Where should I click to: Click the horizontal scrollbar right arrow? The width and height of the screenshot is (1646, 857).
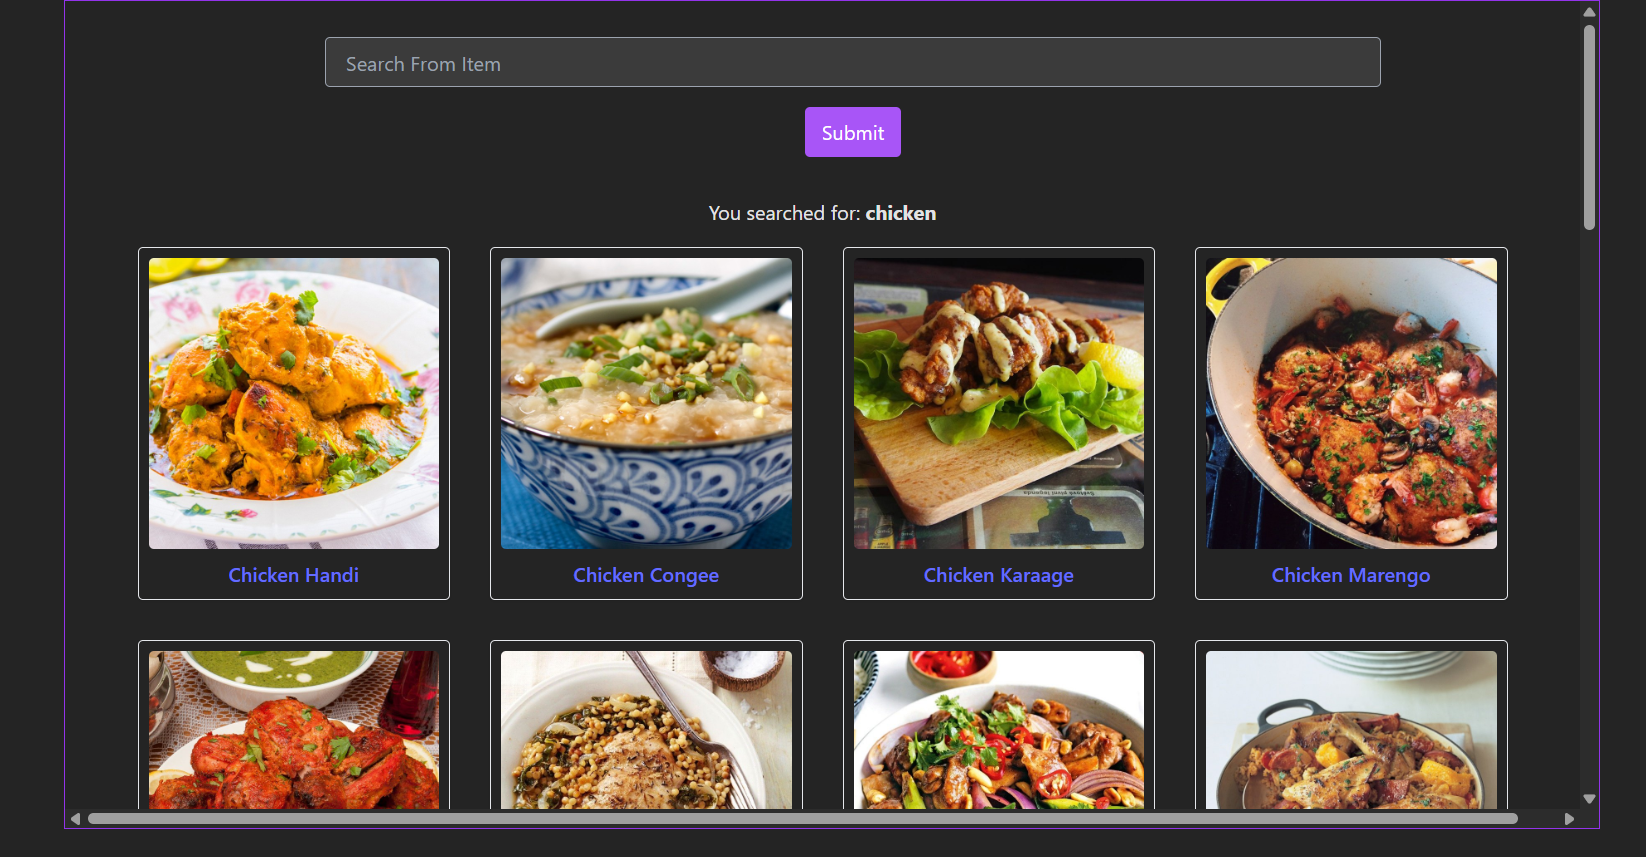click(1569, 818)
